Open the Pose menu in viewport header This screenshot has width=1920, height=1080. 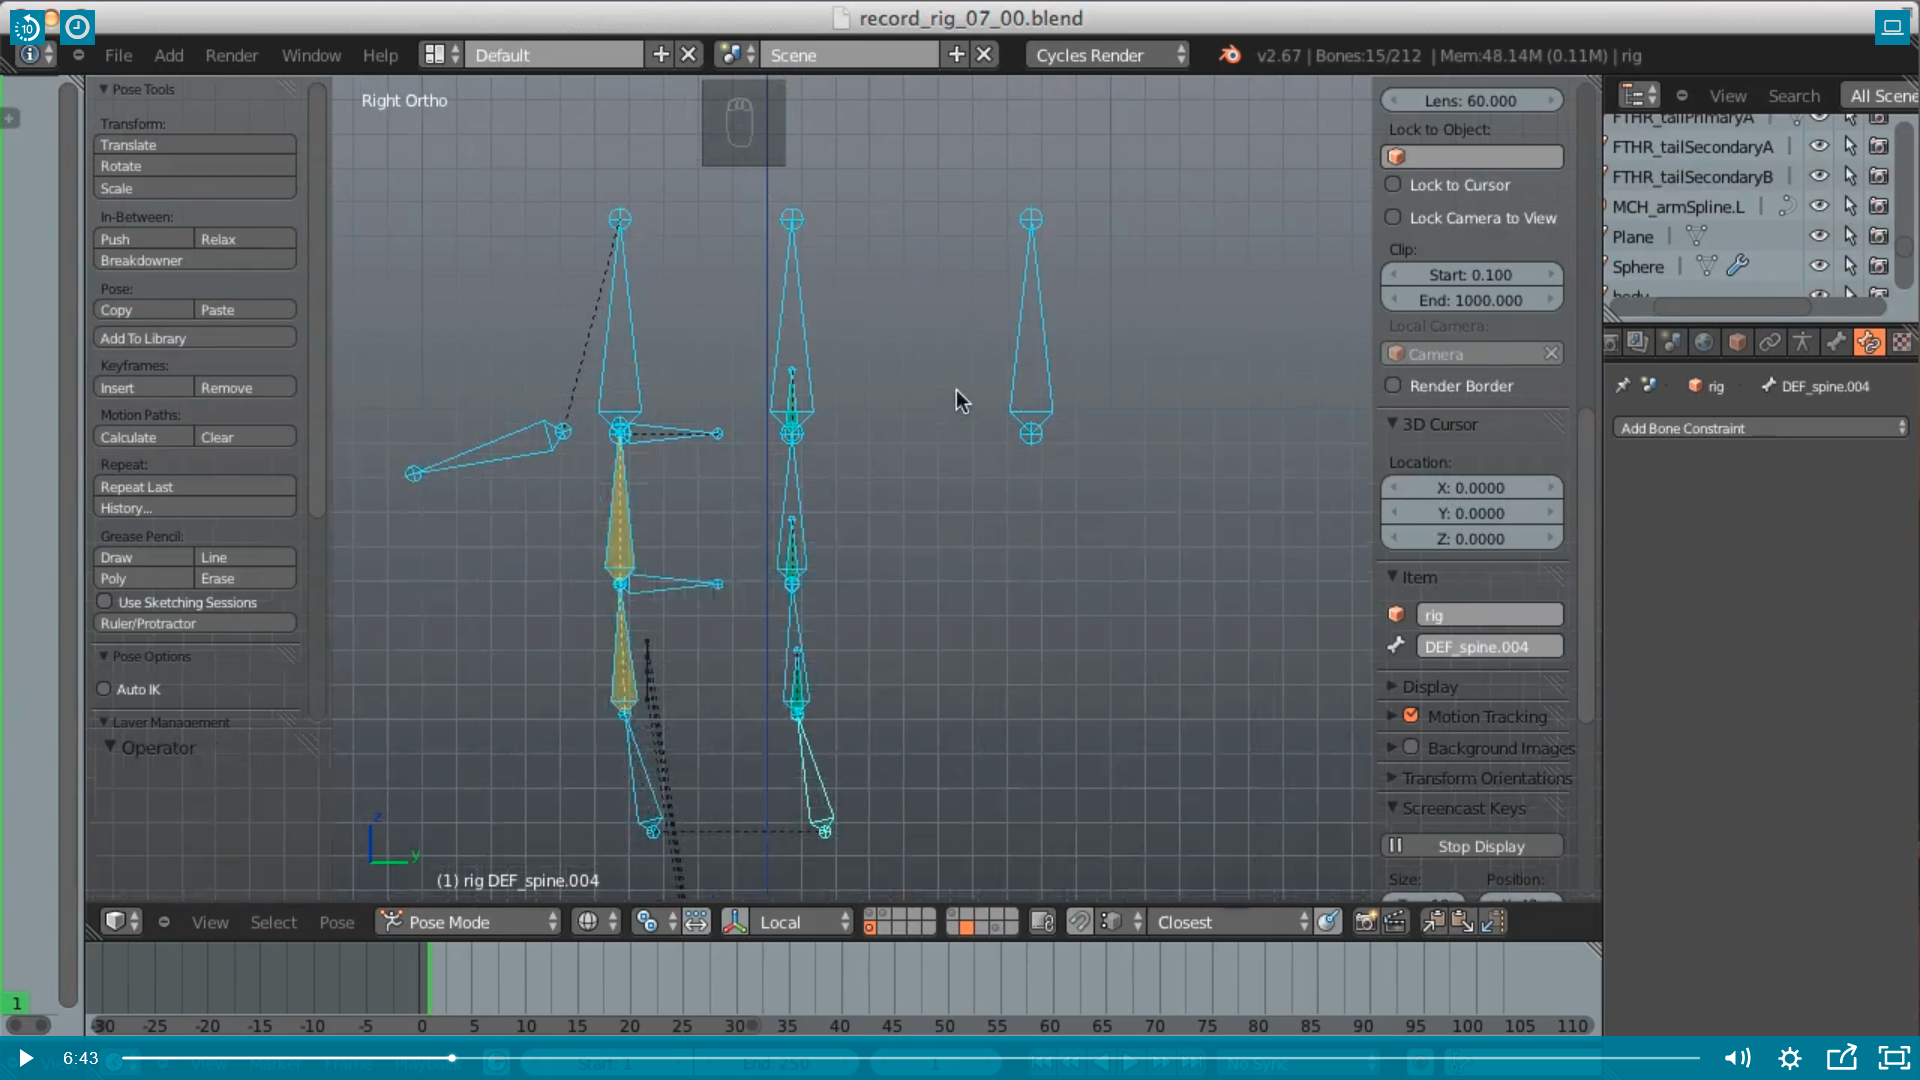click(336, 922)
